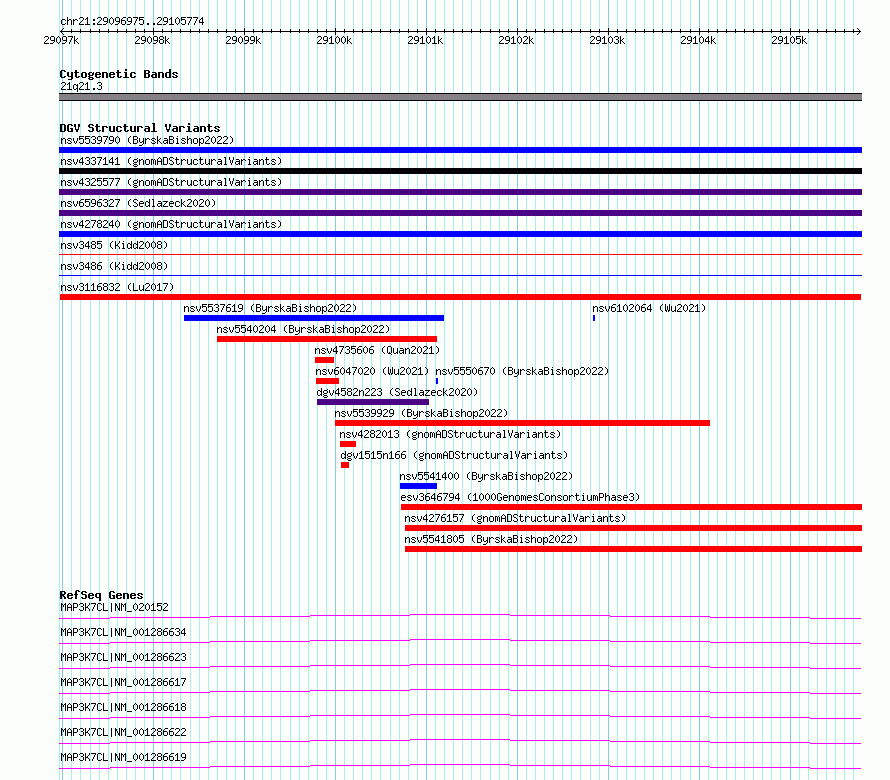890x780 pixels.
Task: Click the nsv3485 (Kidd2008) label
Action: pos(114,245)
